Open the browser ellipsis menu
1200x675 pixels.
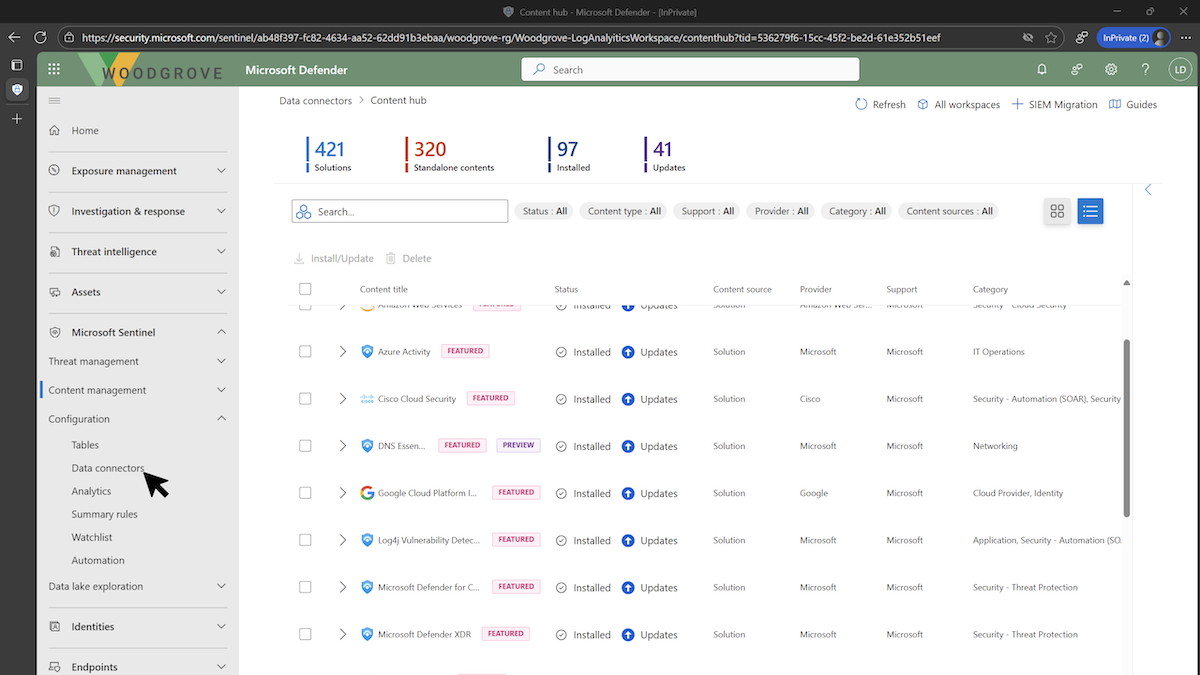point(1185,37)
